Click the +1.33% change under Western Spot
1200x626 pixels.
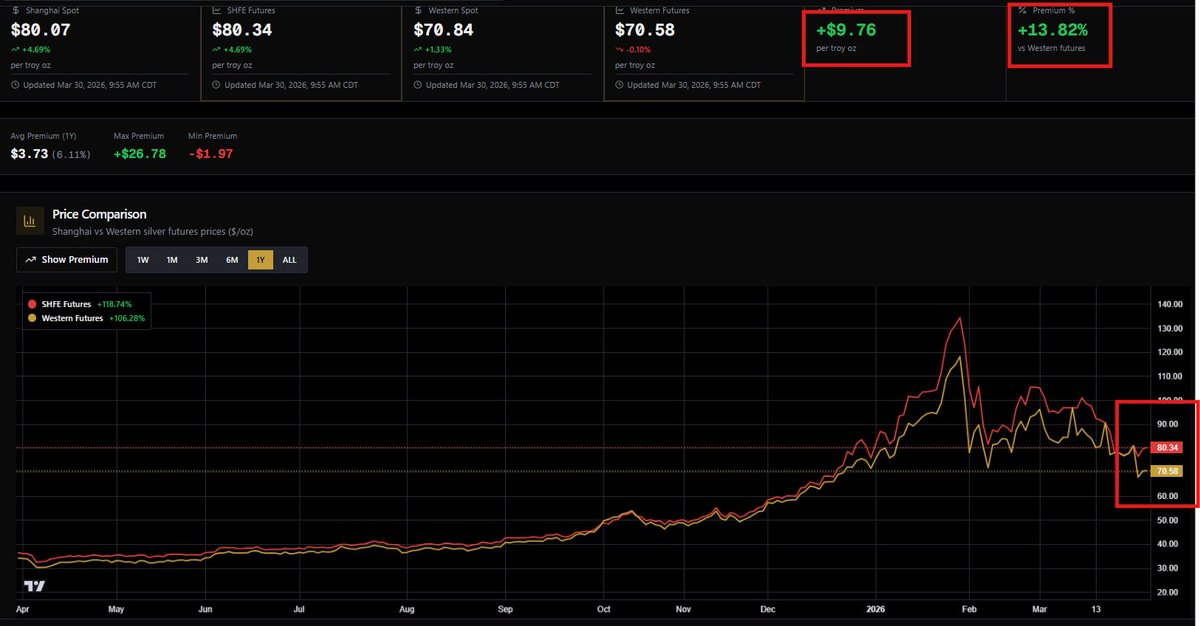[x=438, y=49]
